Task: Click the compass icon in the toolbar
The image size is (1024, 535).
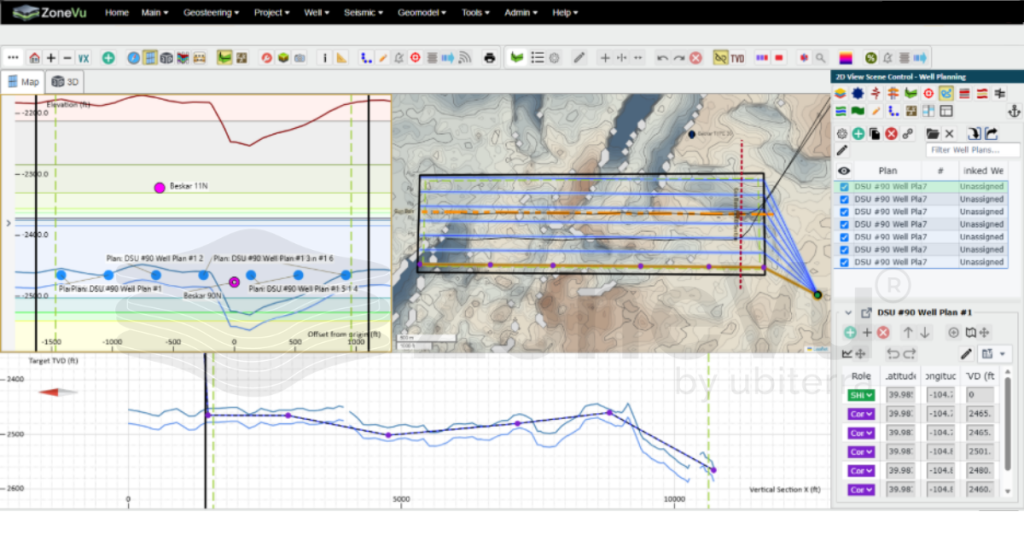Action: (x=133, y=58)
